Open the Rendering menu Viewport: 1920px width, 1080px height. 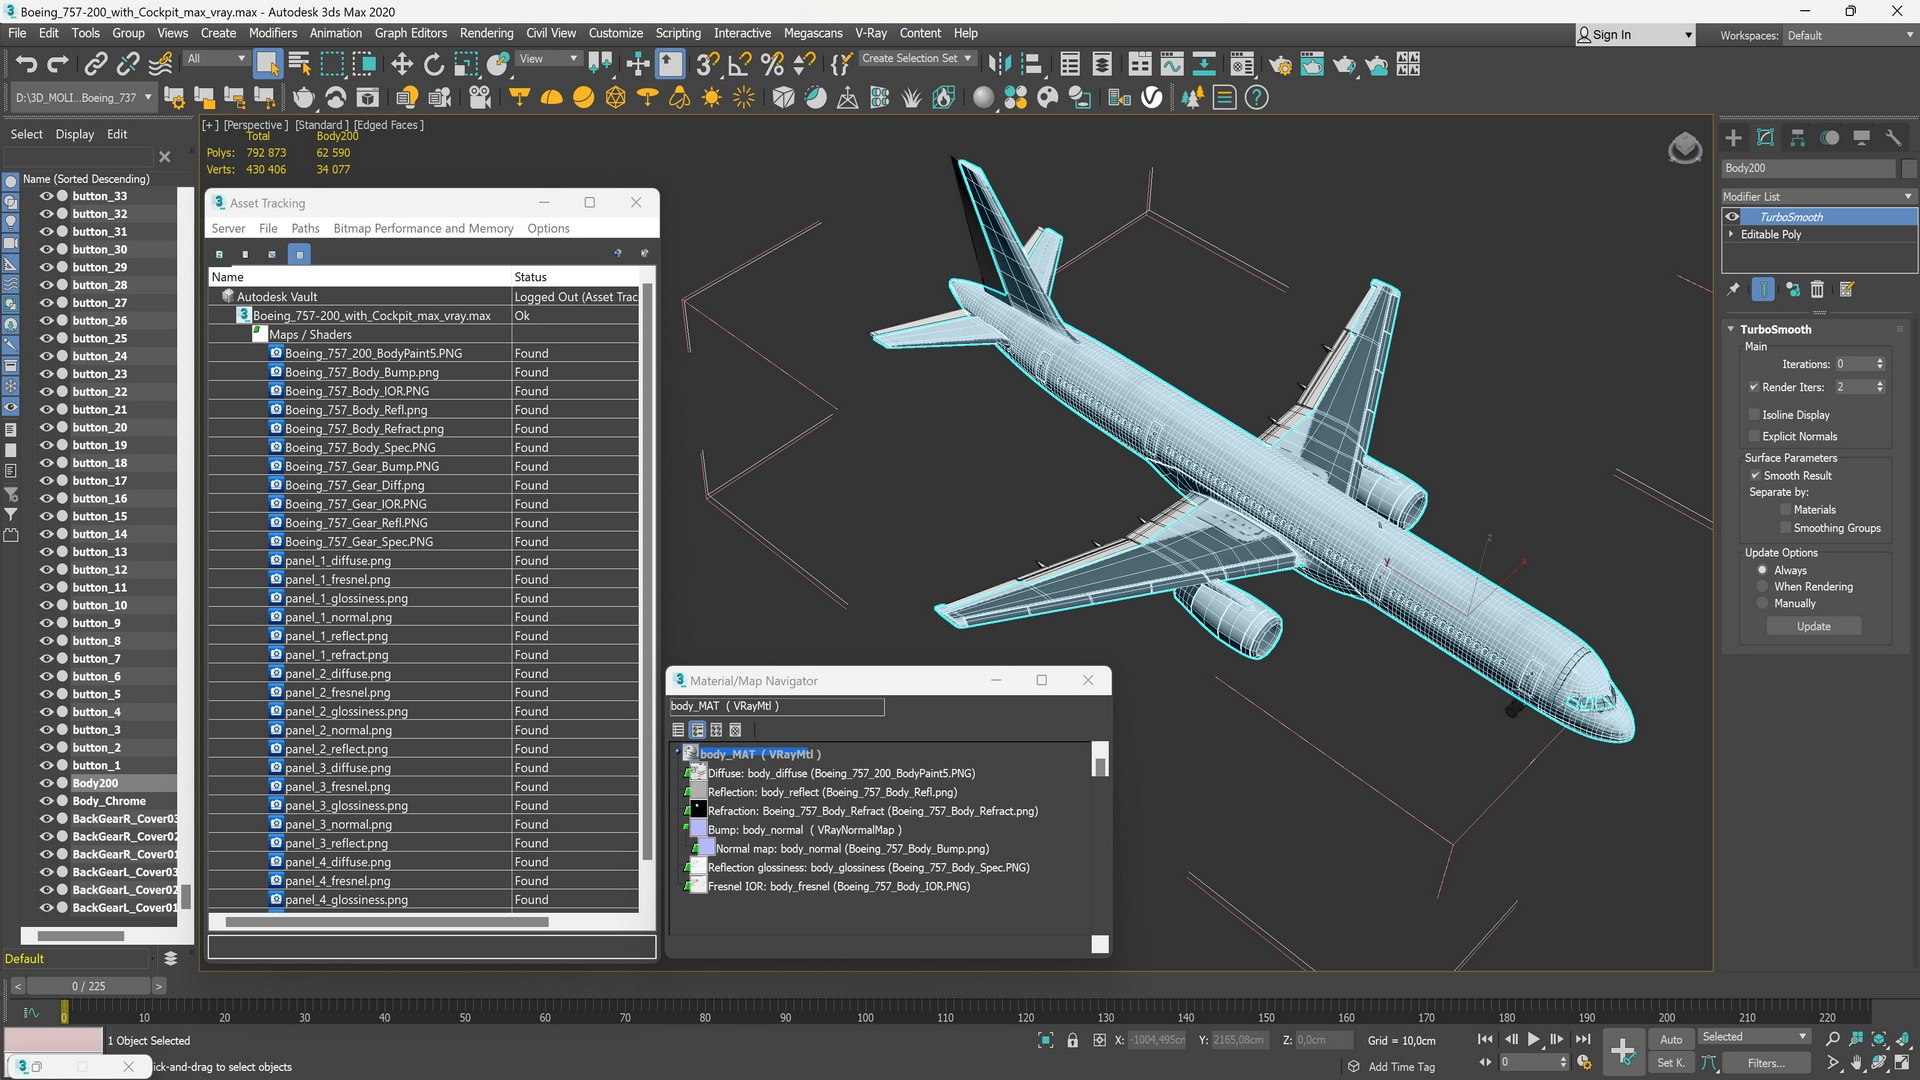pos(486,33)
